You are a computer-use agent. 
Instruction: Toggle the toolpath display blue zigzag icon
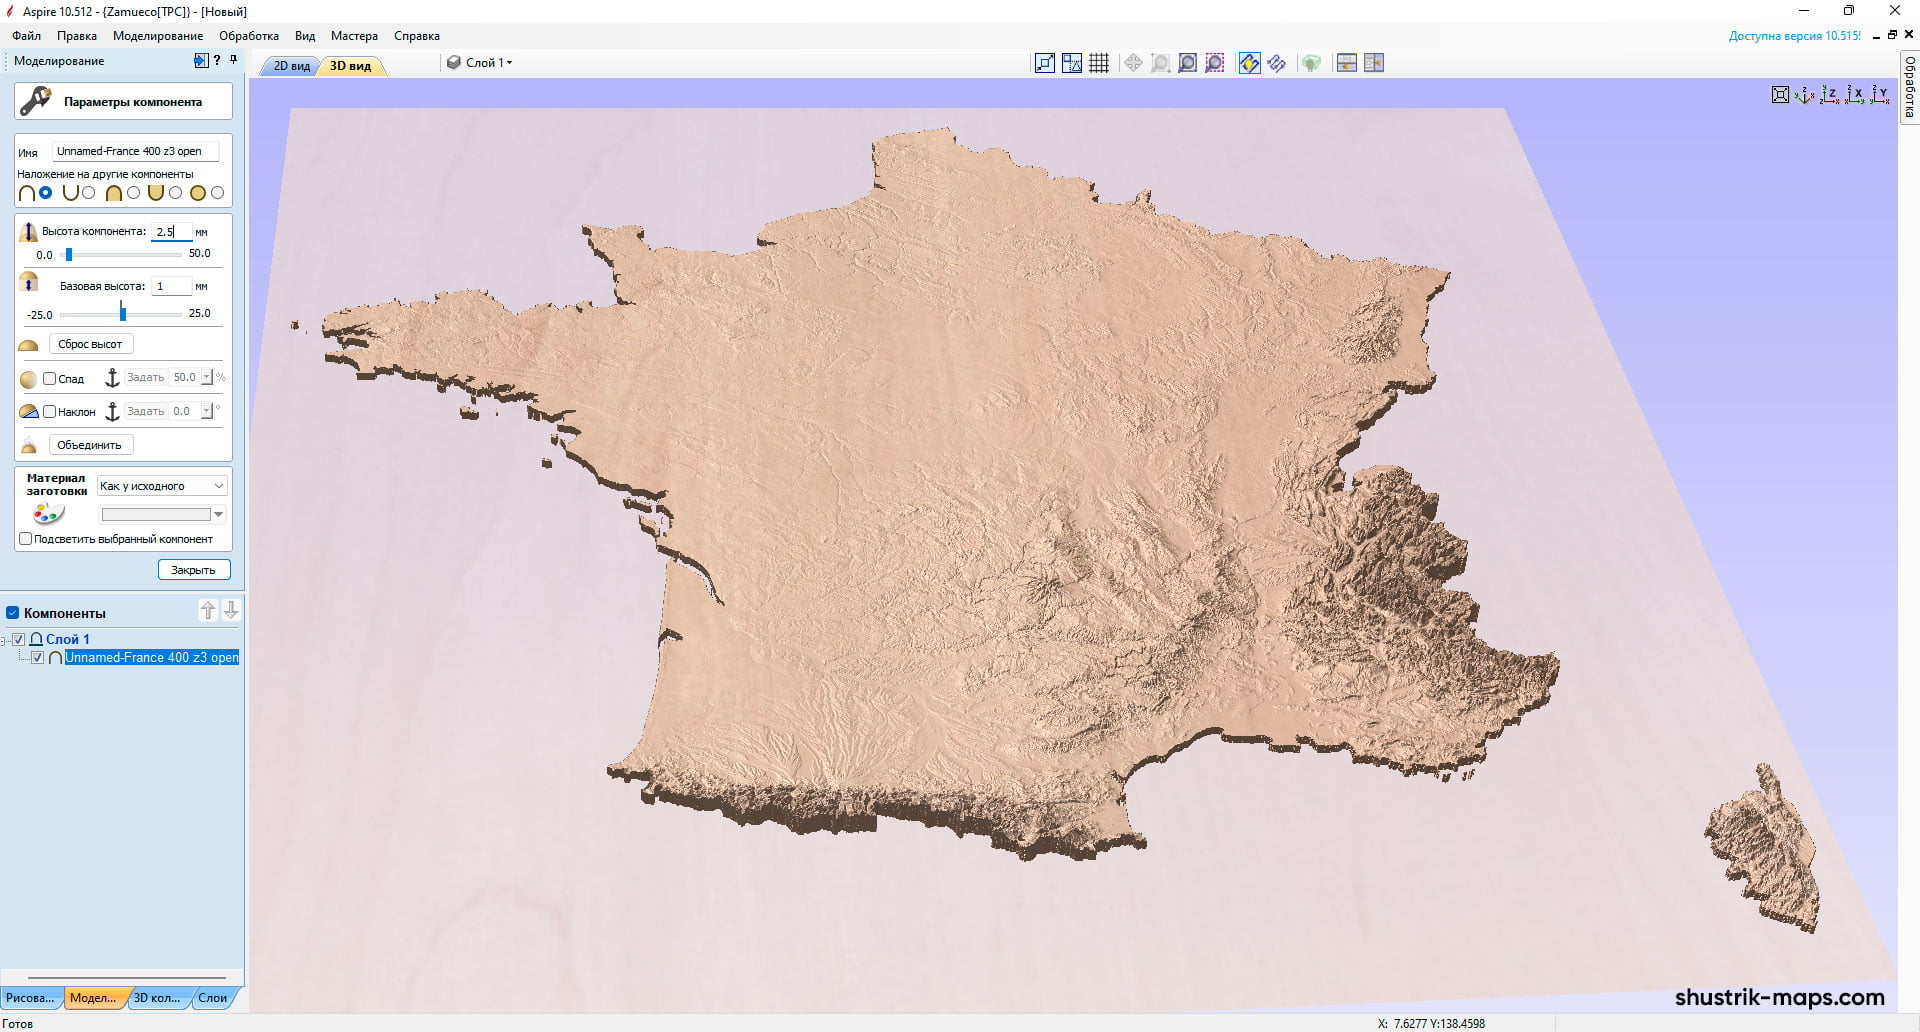tap(1277, 63)
